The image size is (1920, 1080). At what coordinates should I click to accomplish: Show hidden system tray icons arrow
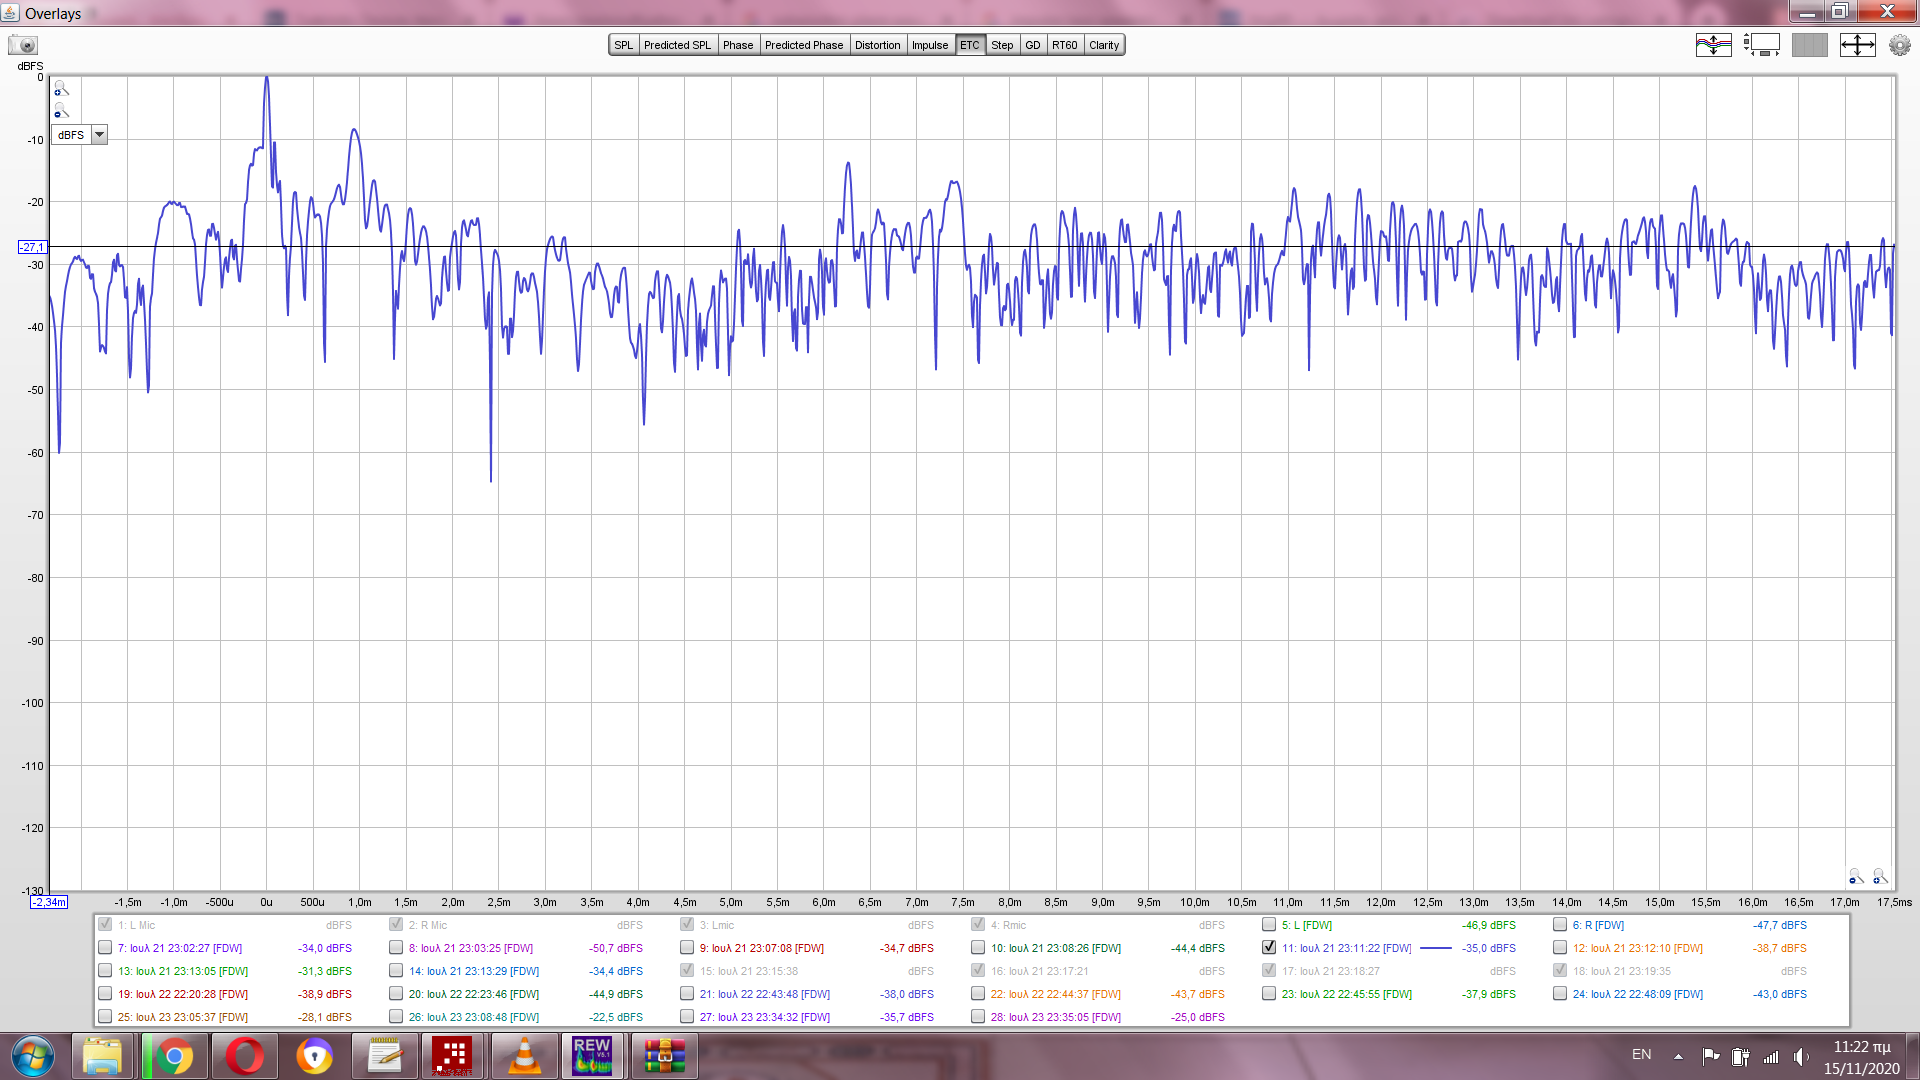tap(1678, 1056)
